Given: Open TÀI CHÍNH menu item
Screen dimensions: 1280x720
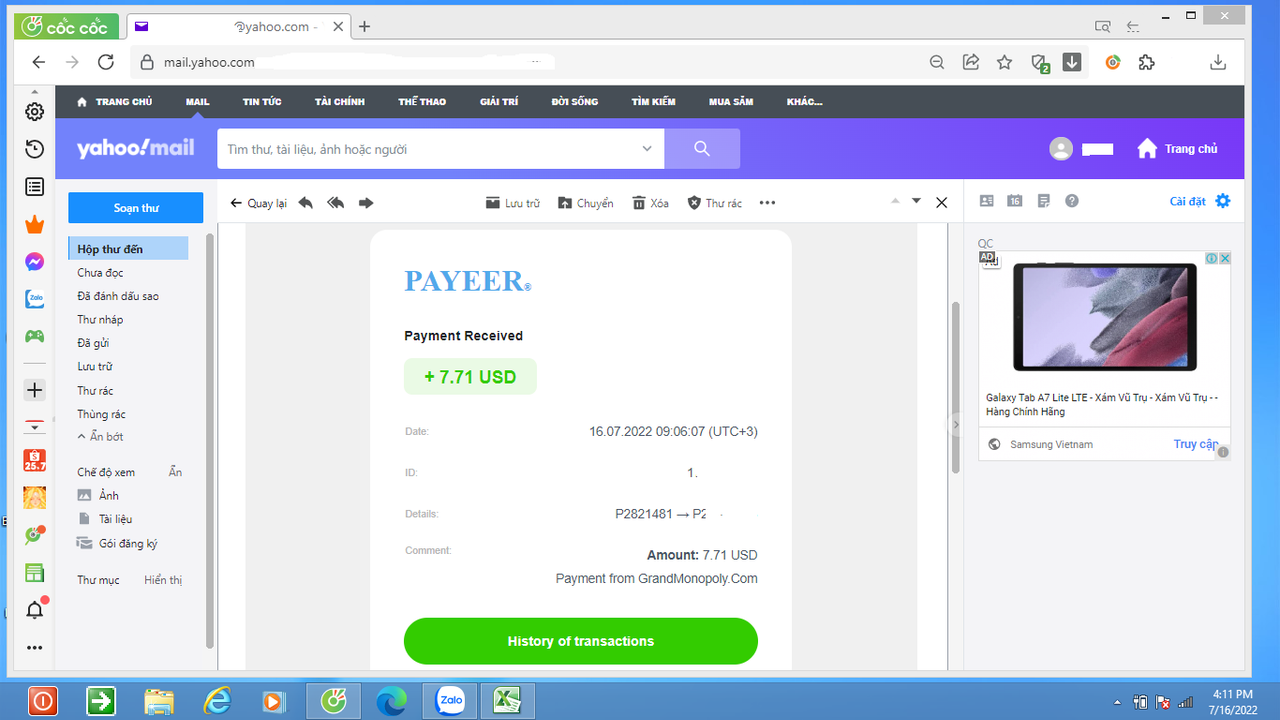Looking at the screenshot, I should (x=340, y=102).
